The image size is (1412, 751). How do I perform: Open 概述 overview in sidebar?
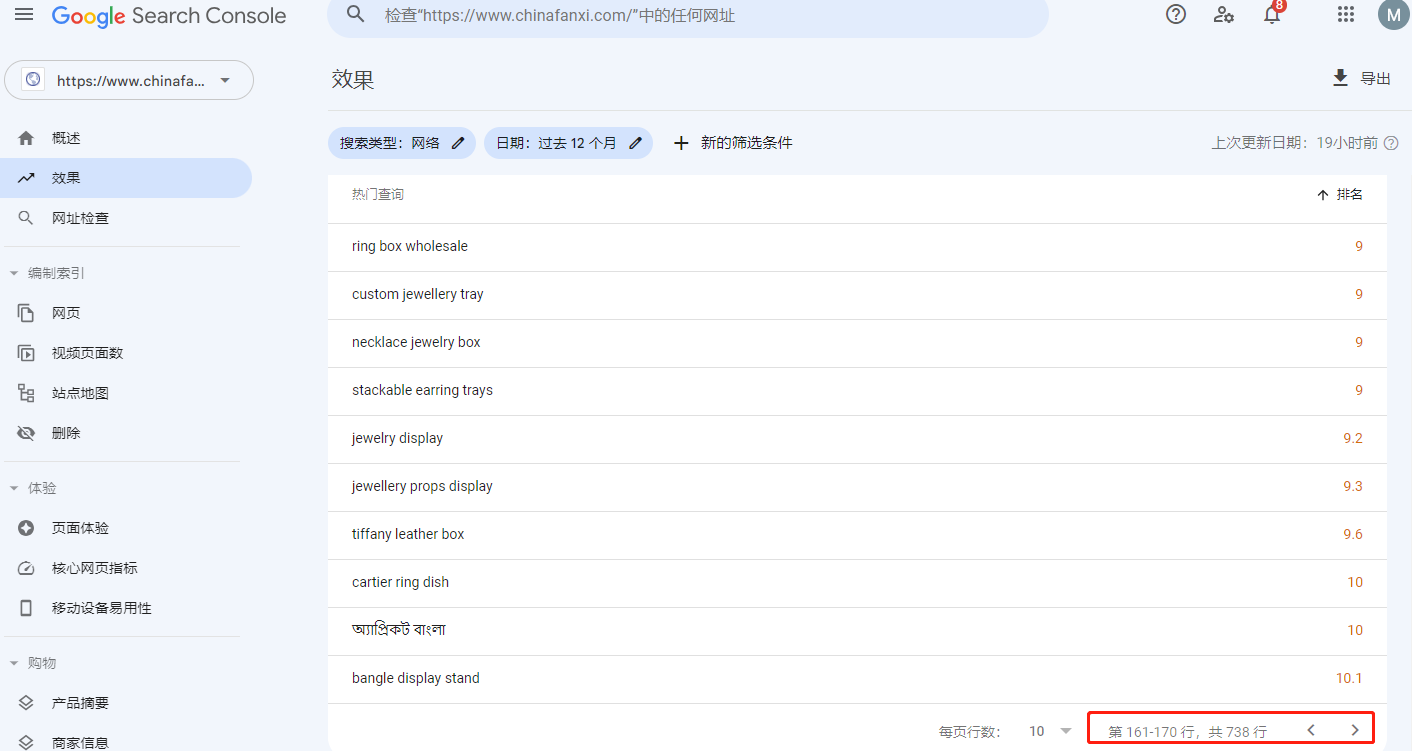(x=128, y=138)
